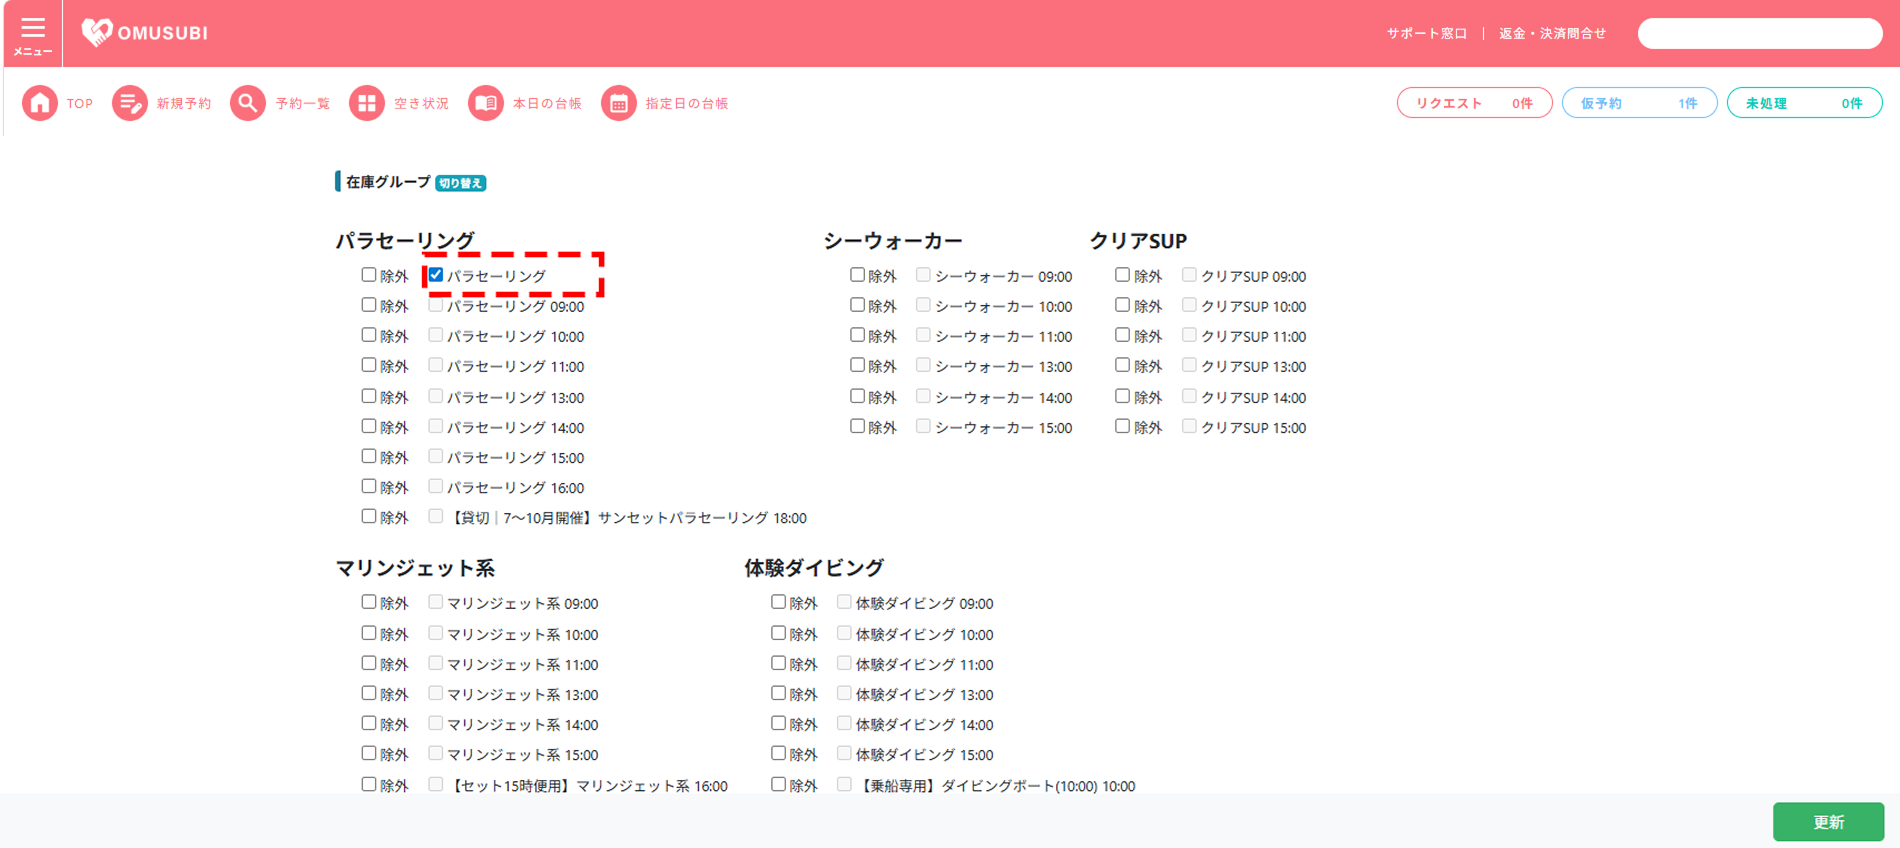Check 除外 for 【セット15時便用】マリンジェット系 16:00
The width and height of the screenshot is (1900, 848).
coord(369,784)
